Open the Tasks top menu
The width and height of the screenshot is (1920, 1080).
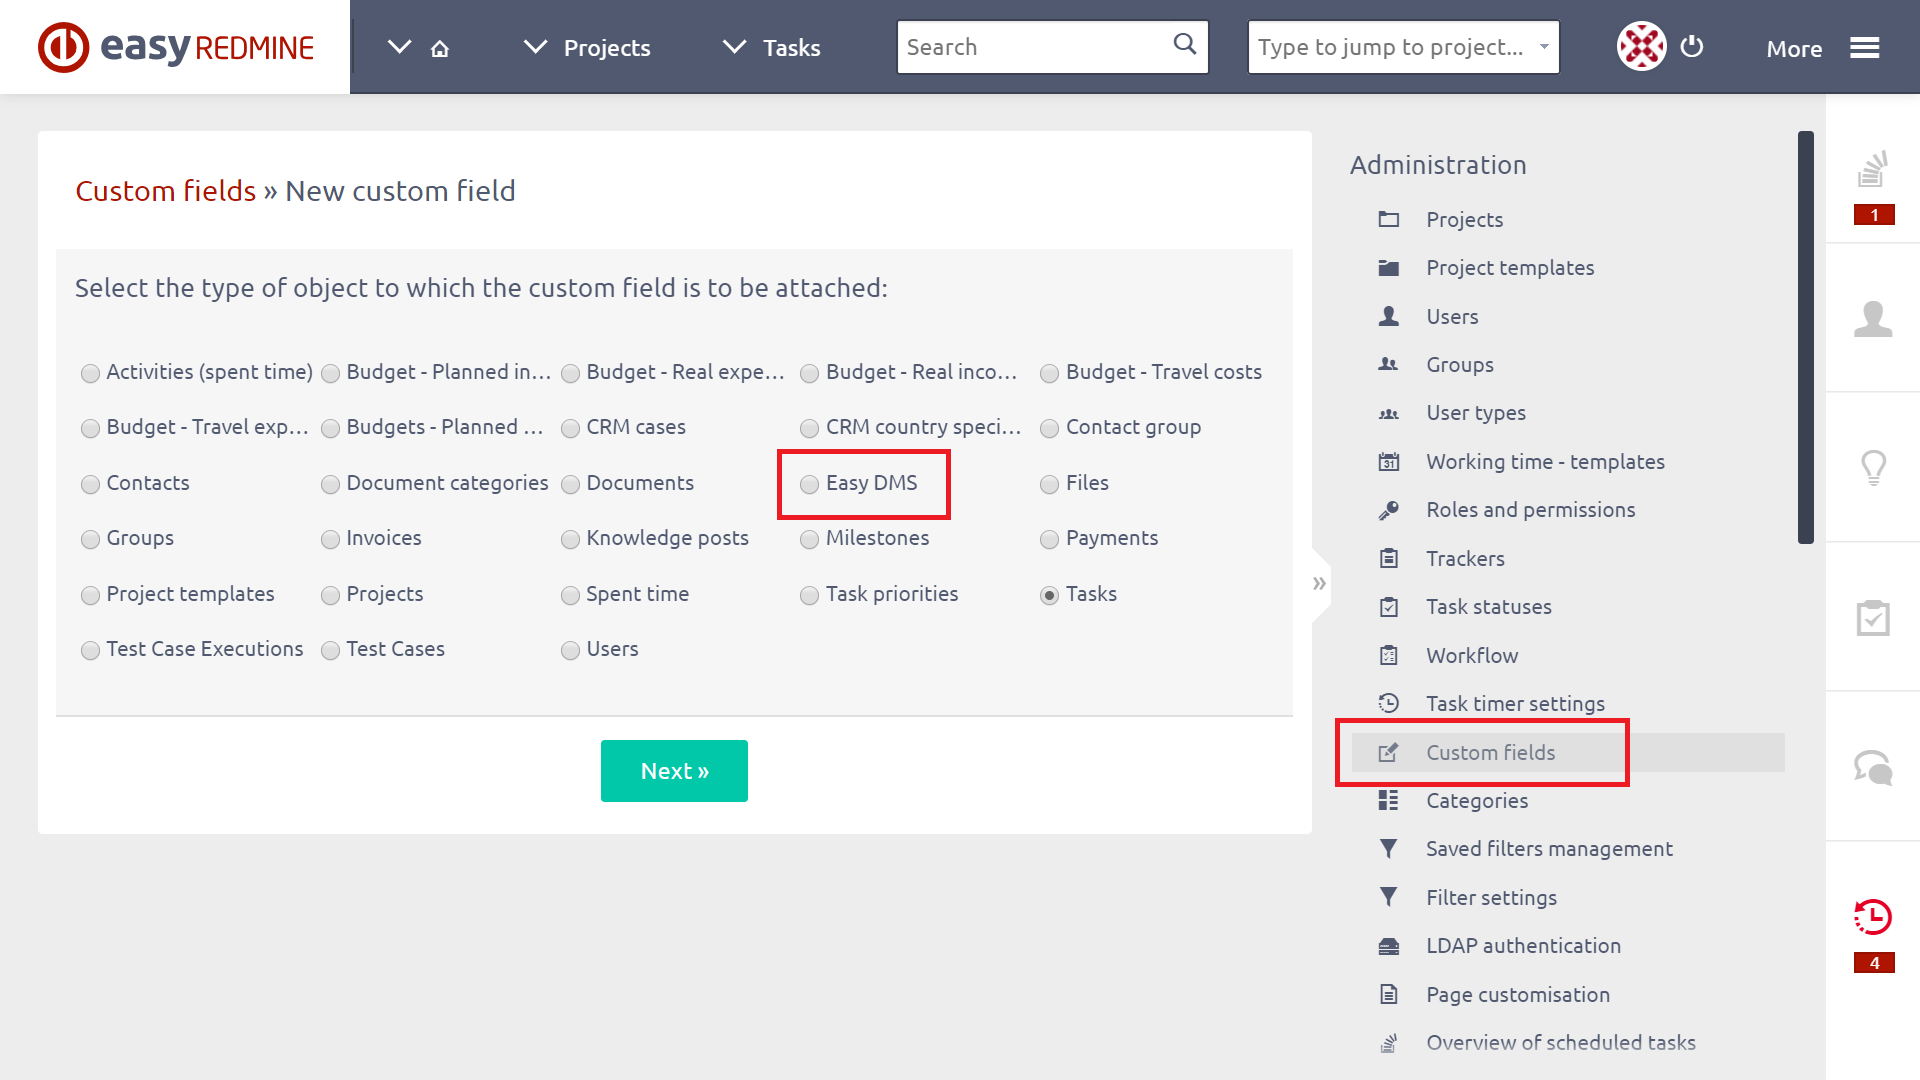point(792,48)
